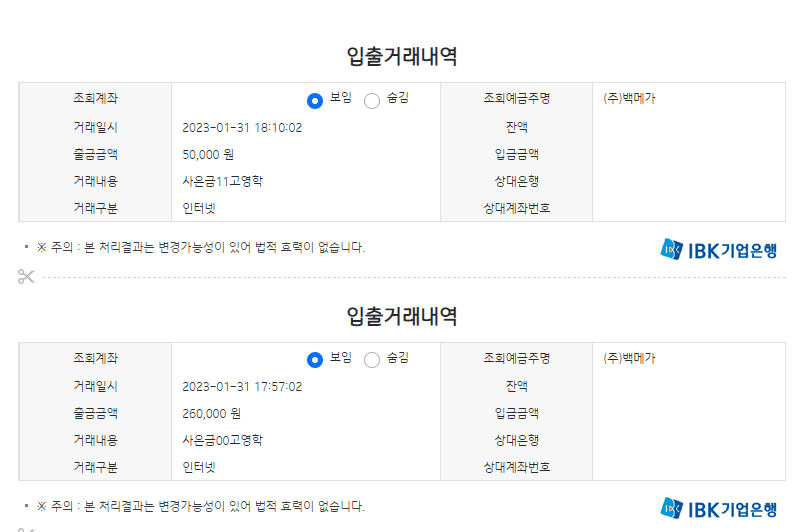Click IBK기업은행 logo under the 260,000 원 receipt
The height and width of the screenshot is (532, 800).
point(718,508)
